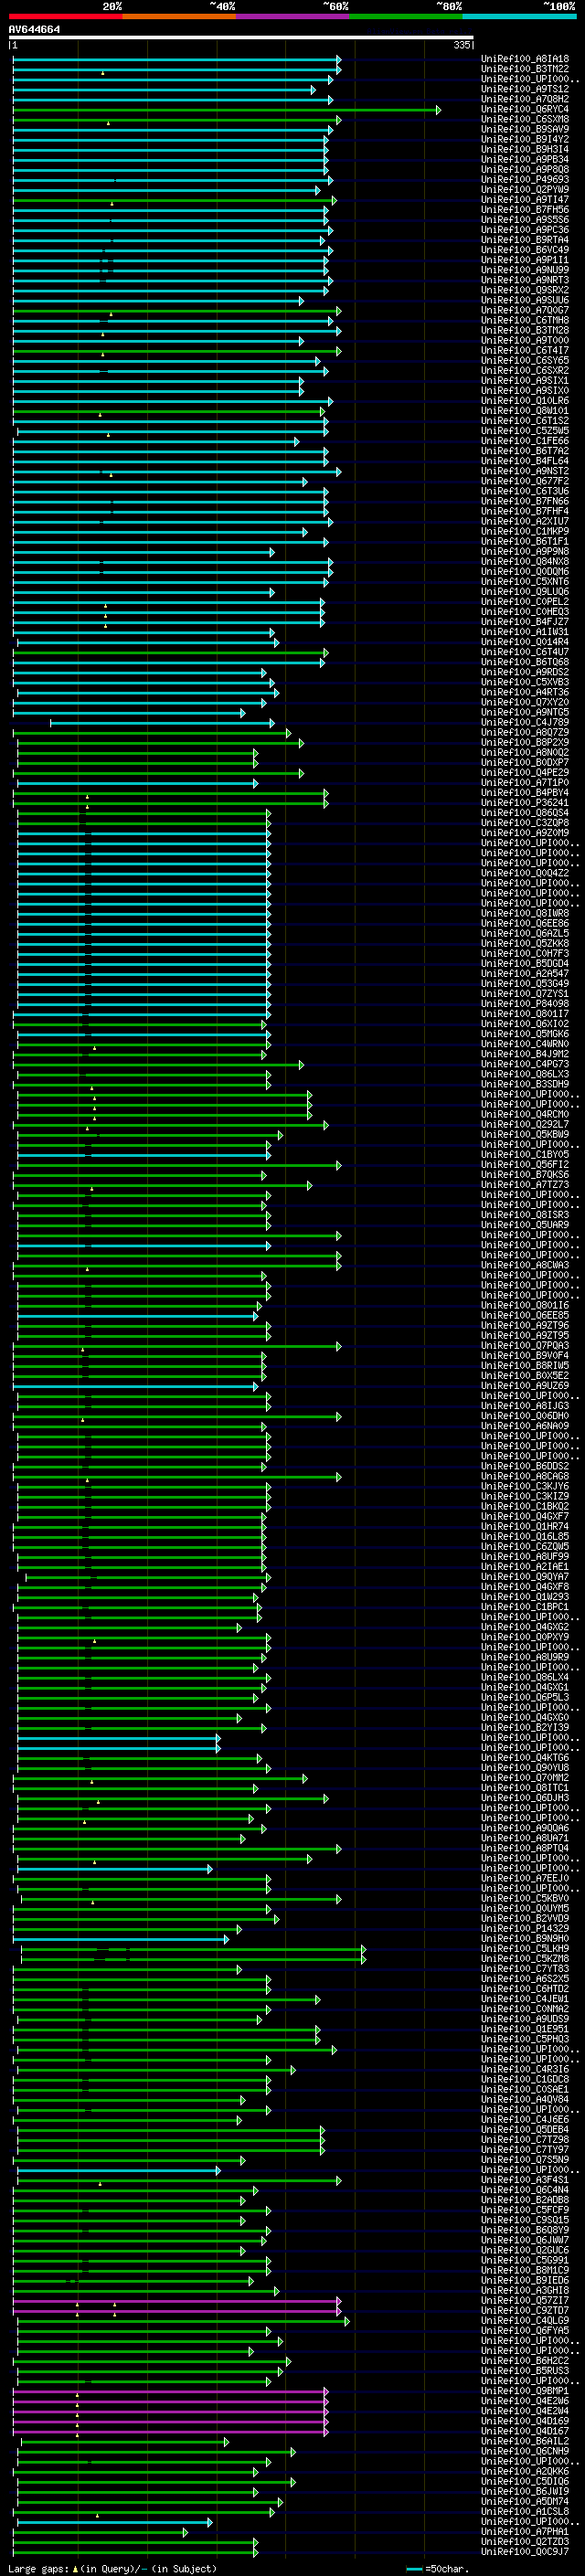Image resolution: width=585 pixels, height=2576 pixels.
Task: Click the 335 query length number
Action: 461,45
